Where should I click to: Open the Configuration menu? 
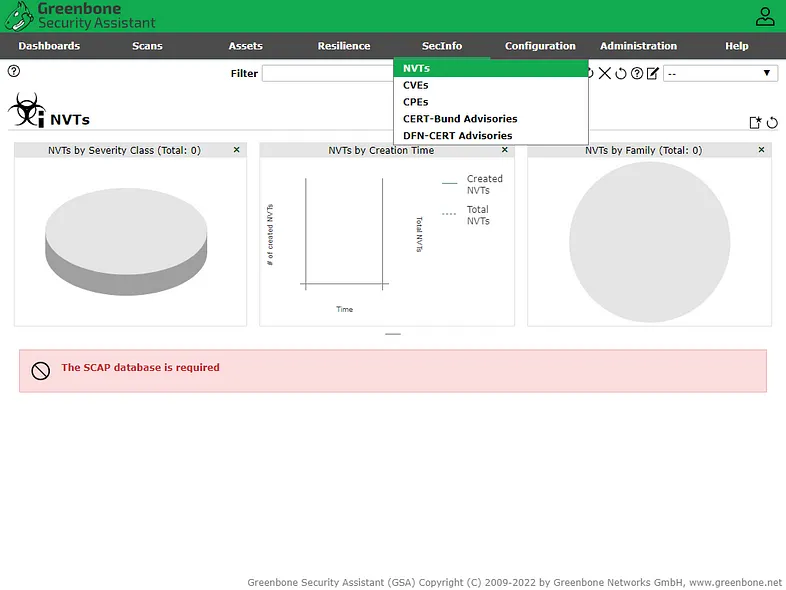point(540,46)
